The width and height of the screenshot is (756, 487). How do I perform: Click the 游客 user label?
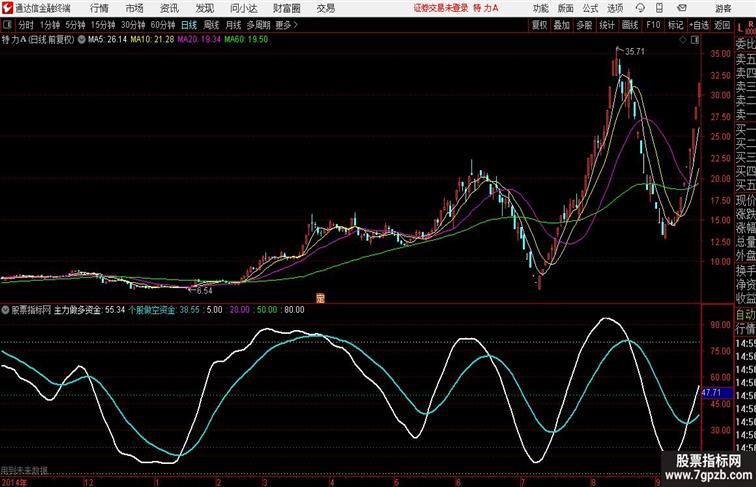(723, 8)
